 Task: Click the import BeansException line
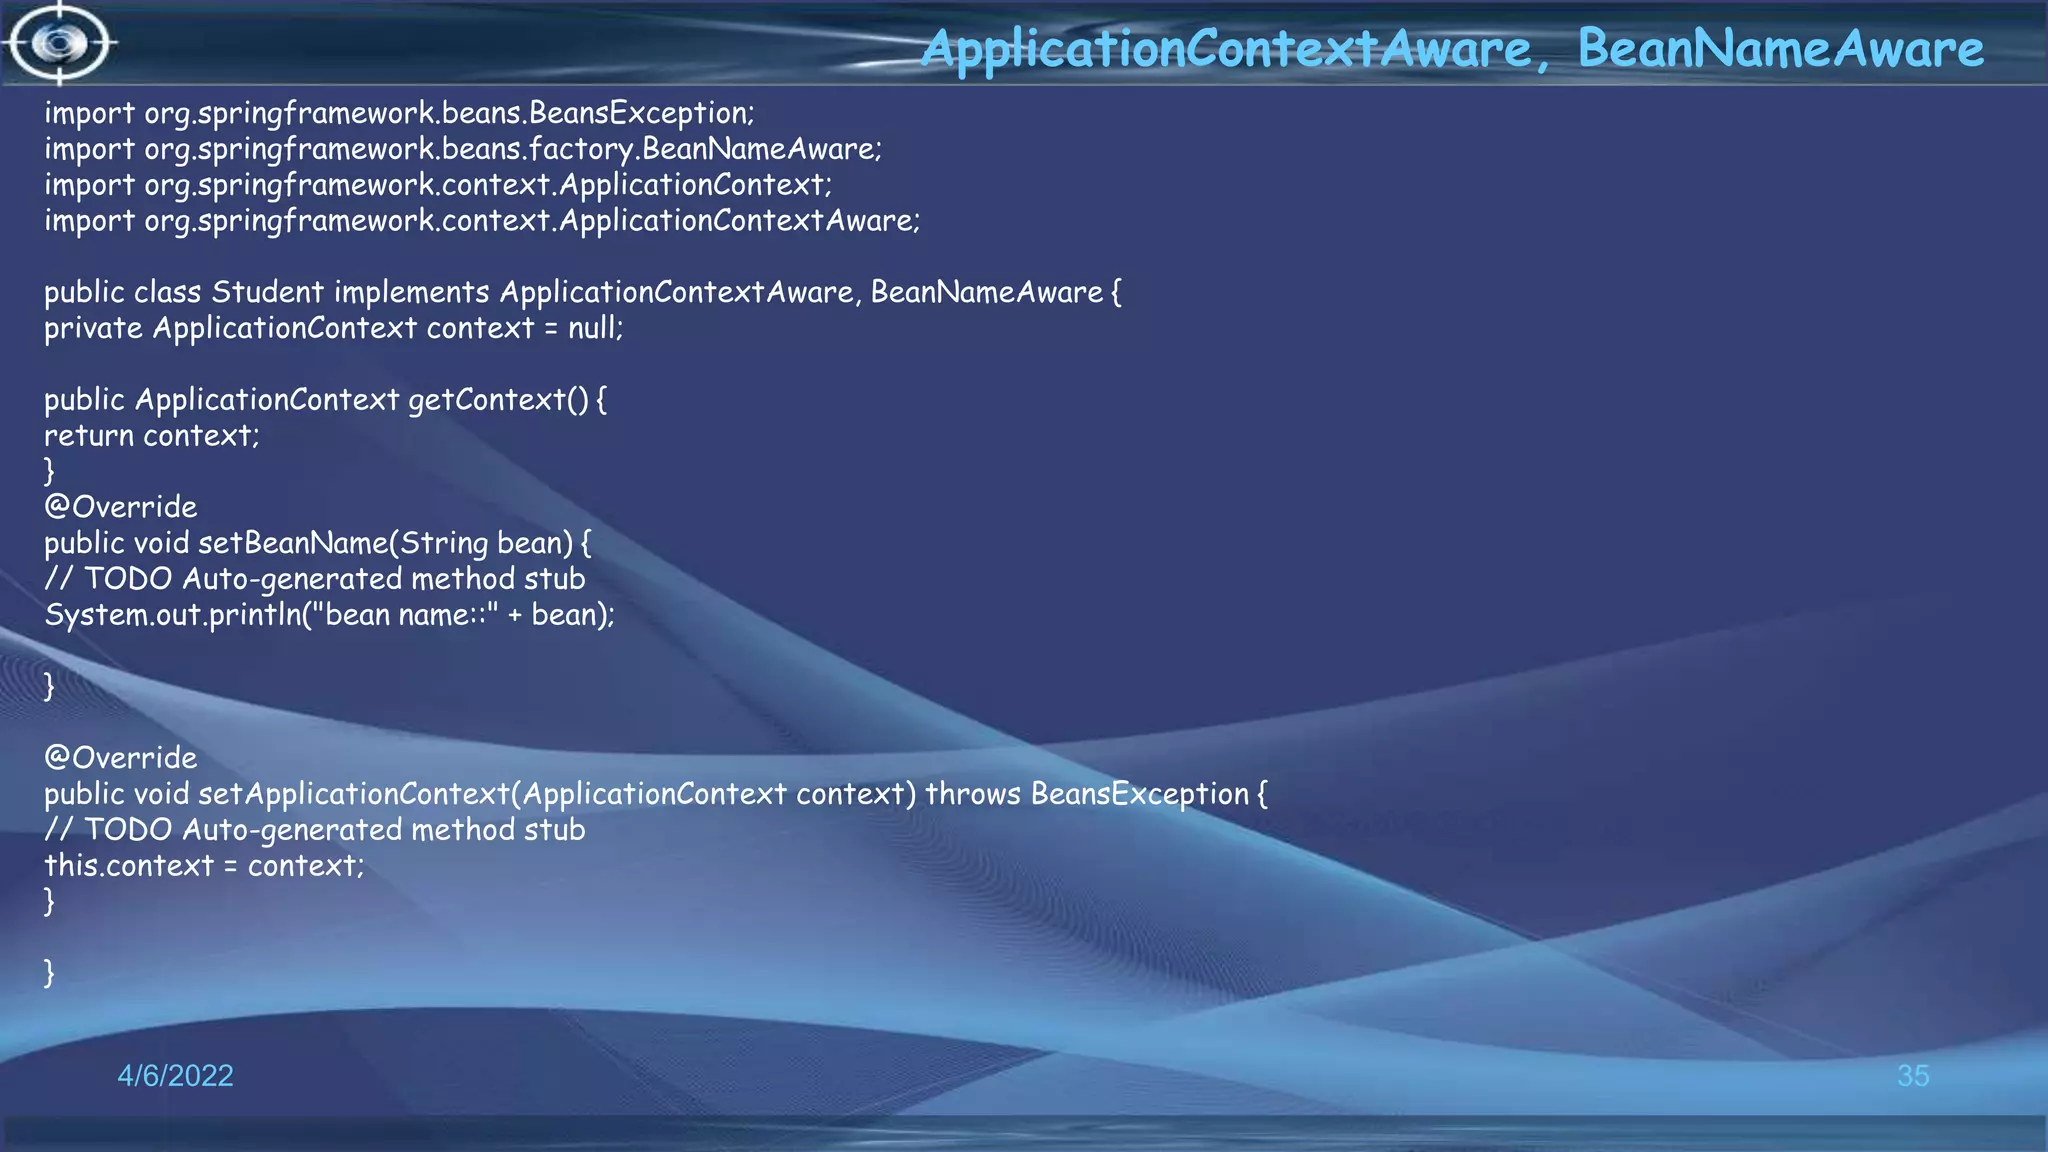pos(399,113)
